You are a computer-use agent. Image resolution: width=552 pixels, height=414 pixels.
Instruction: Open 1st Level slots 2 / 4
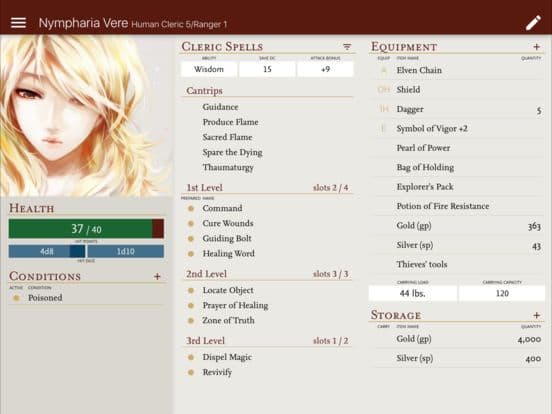coord(330,188)
